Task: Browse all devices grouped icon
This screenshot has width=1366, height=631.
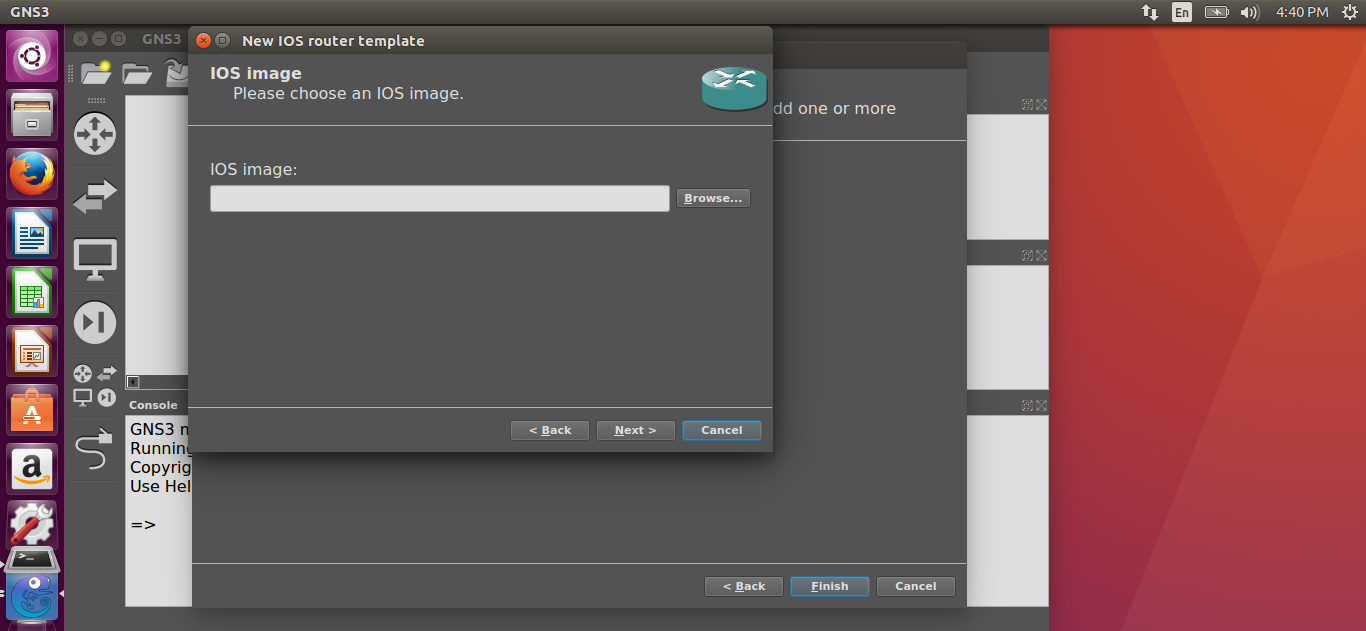Action: (x=95, y=385)
